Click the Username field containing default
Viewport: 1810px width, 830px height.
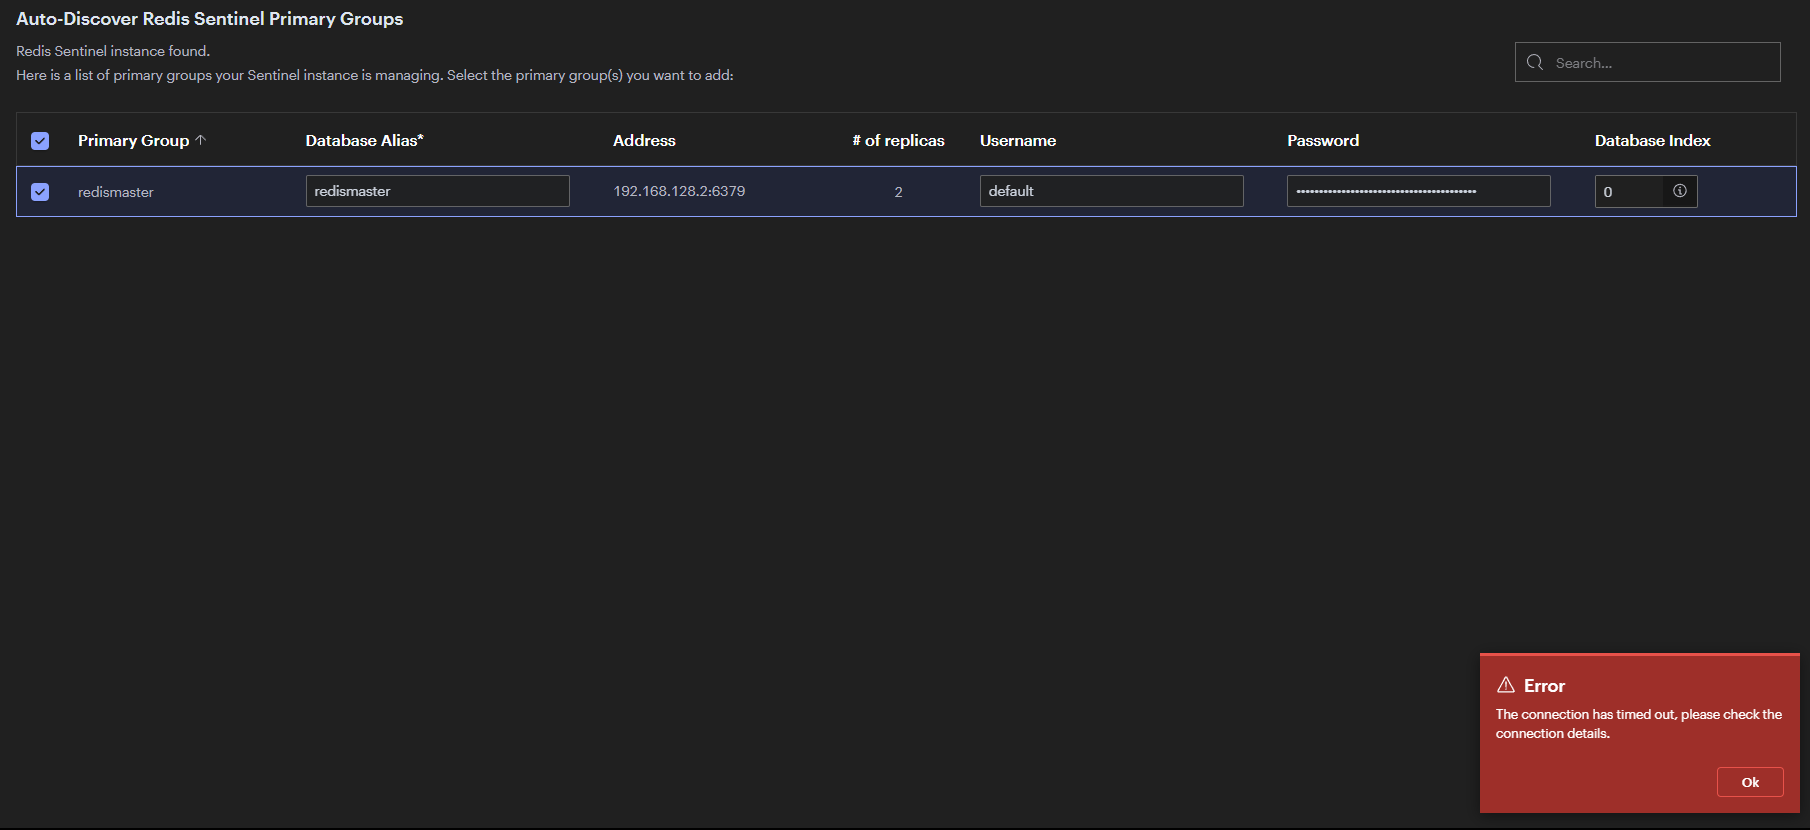[1111, 191]
